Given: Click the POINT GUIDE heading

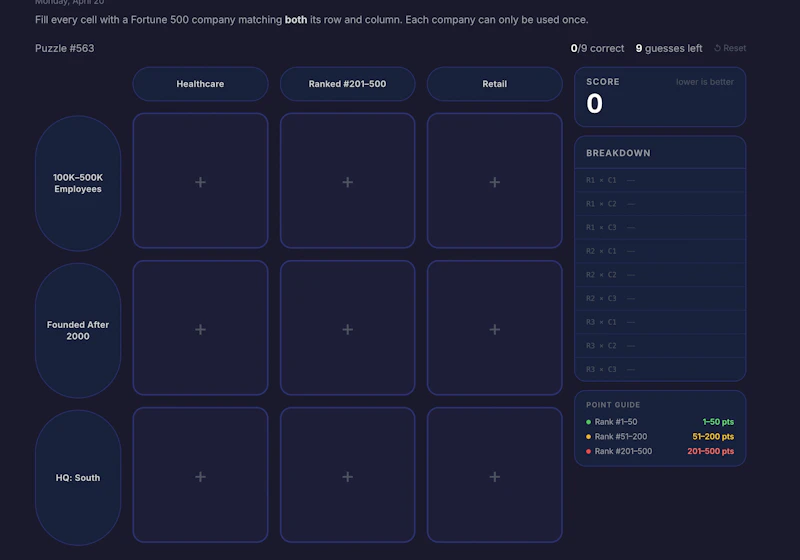Looking at the screenshot, I should point(613,404).
